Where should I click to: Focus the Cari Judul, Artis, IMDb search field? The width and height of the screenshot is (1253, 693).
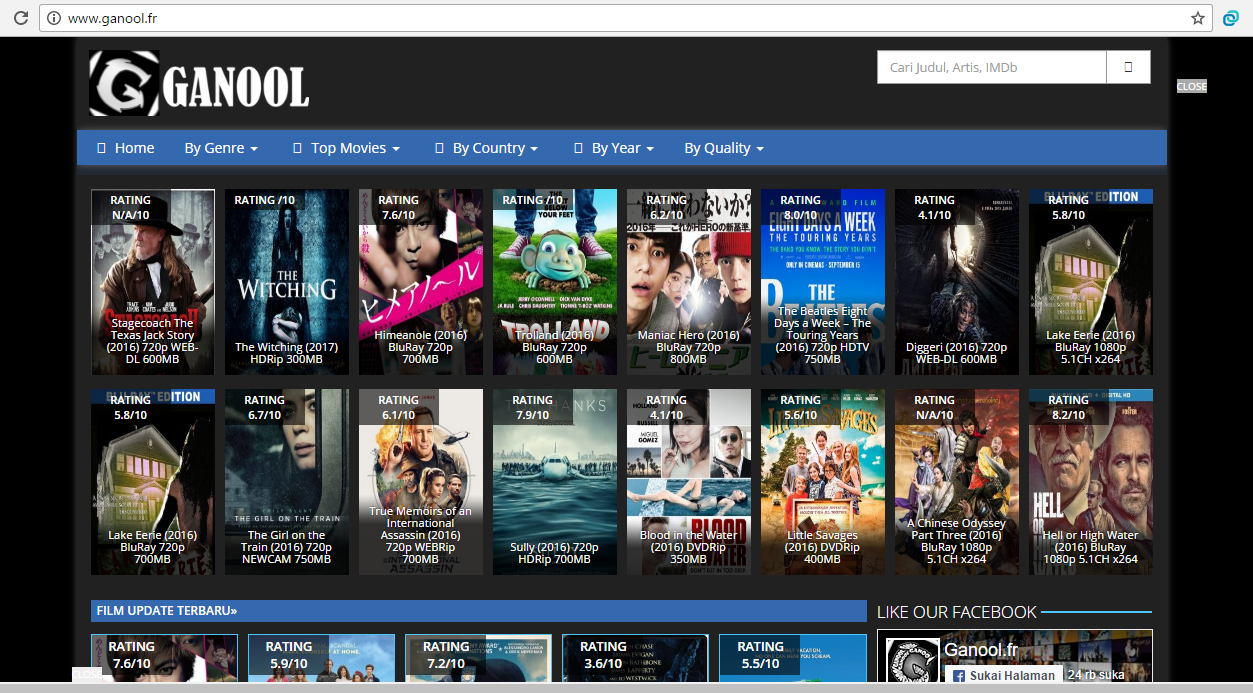point(992,67)
